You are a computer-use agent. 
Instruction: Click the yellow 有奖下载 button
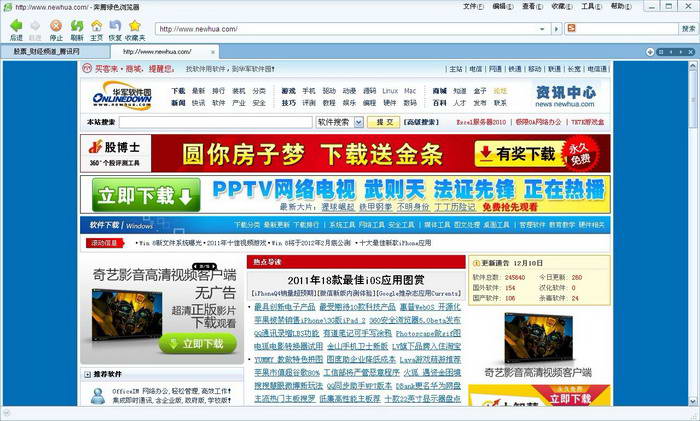[x=519, y=154]
